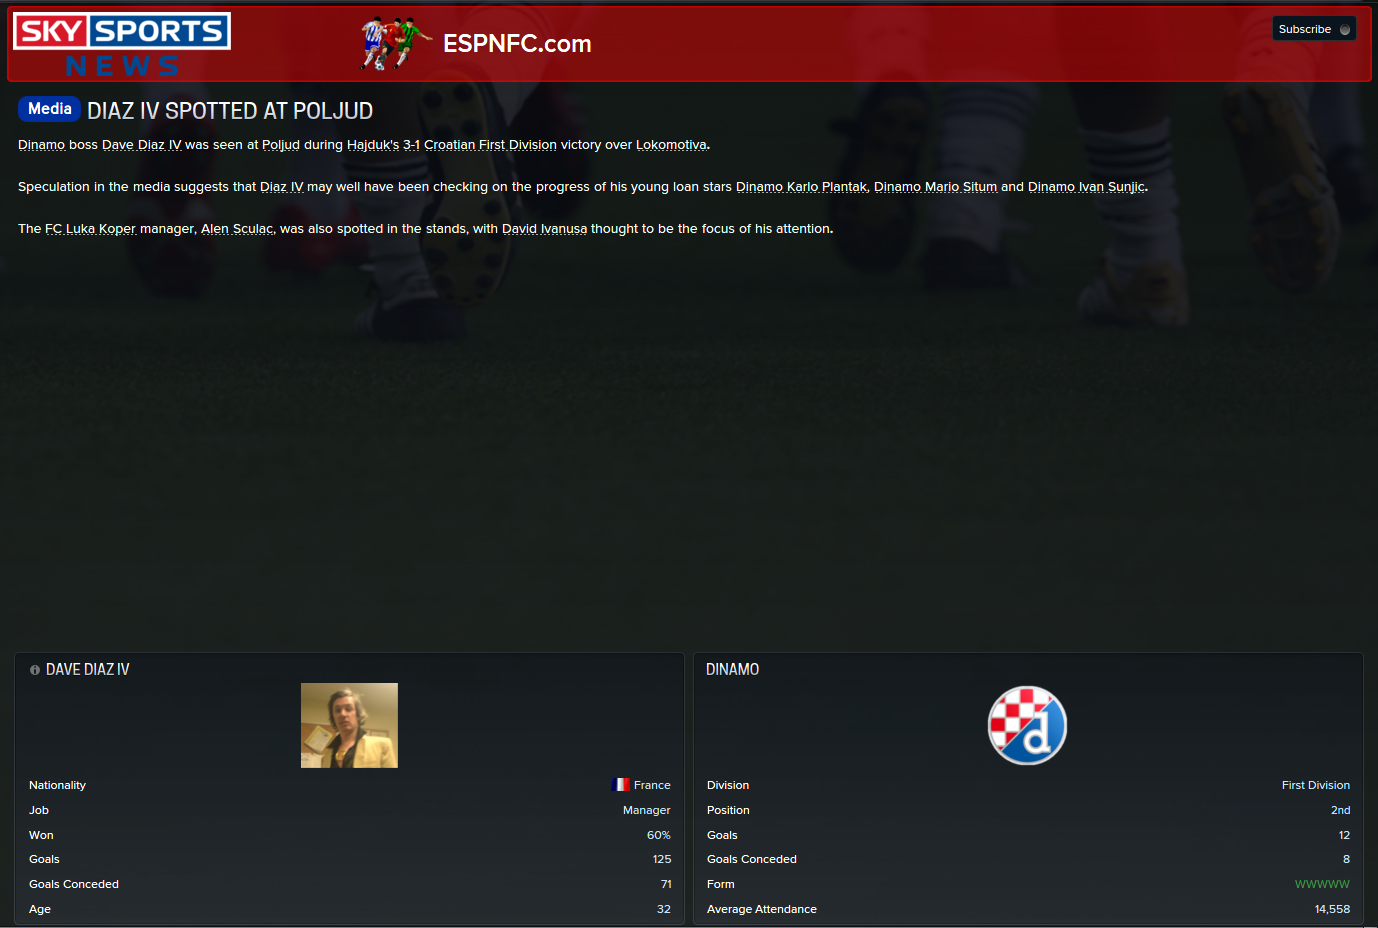The height and width of the screenshot is (928, 1378).
Task: Open Dinamo Ivan Sunjic player link
Action: point(1086,187)
